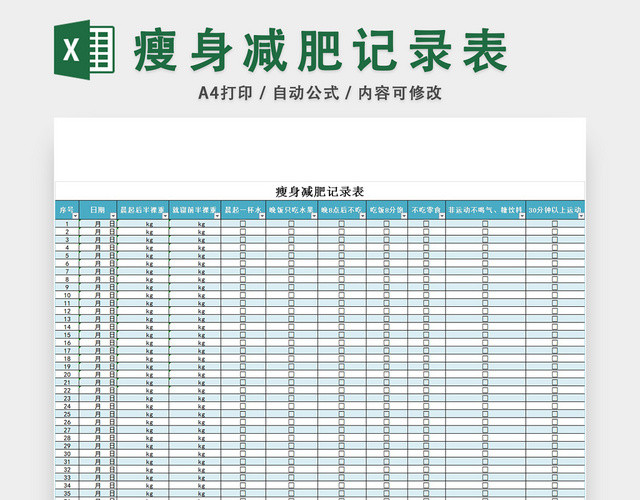Select serial number cell 33
Image resolution: width=640 pixels, height=500 pixels.
click(67, 478)
